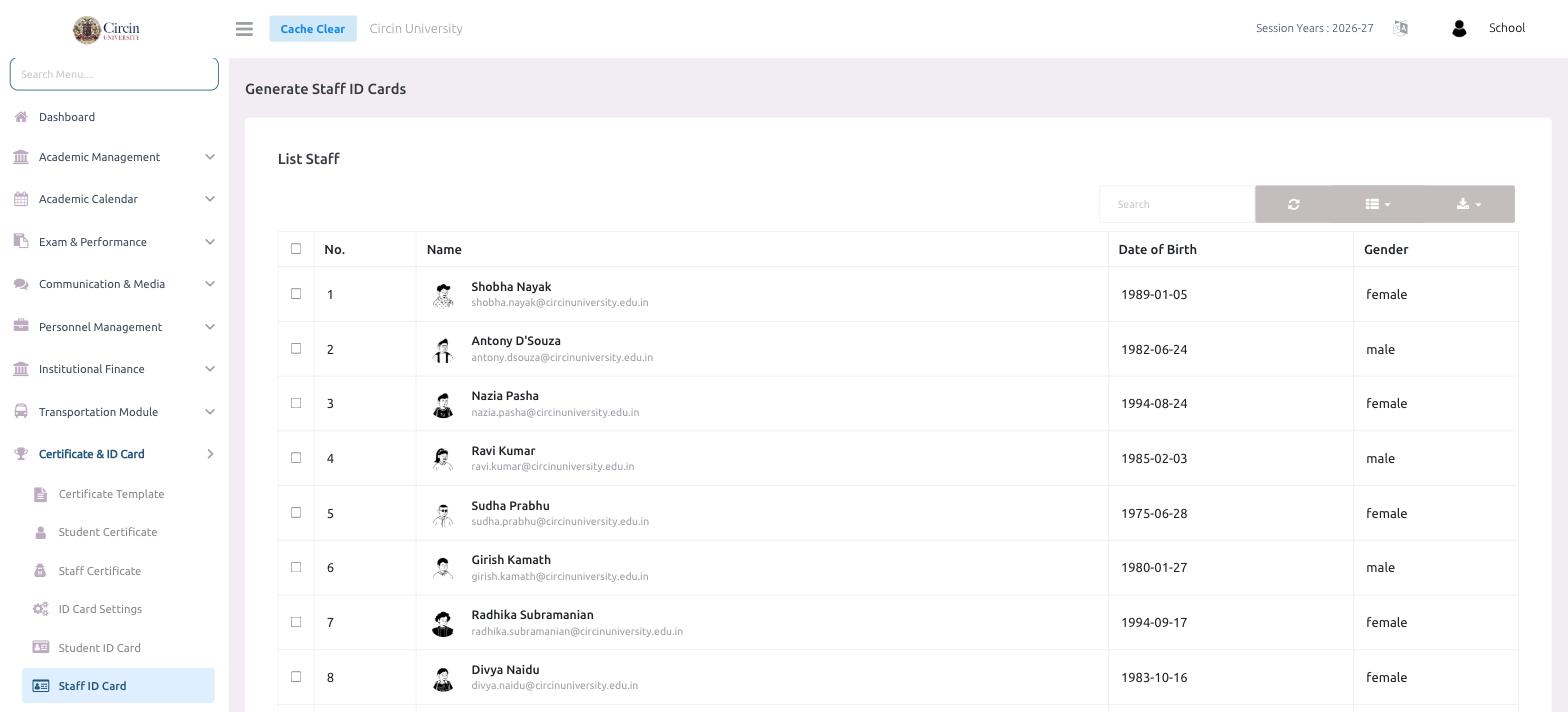1568x712 pixels.
Task: Click the Academic Calendar icon
Action: coord(21,199)
